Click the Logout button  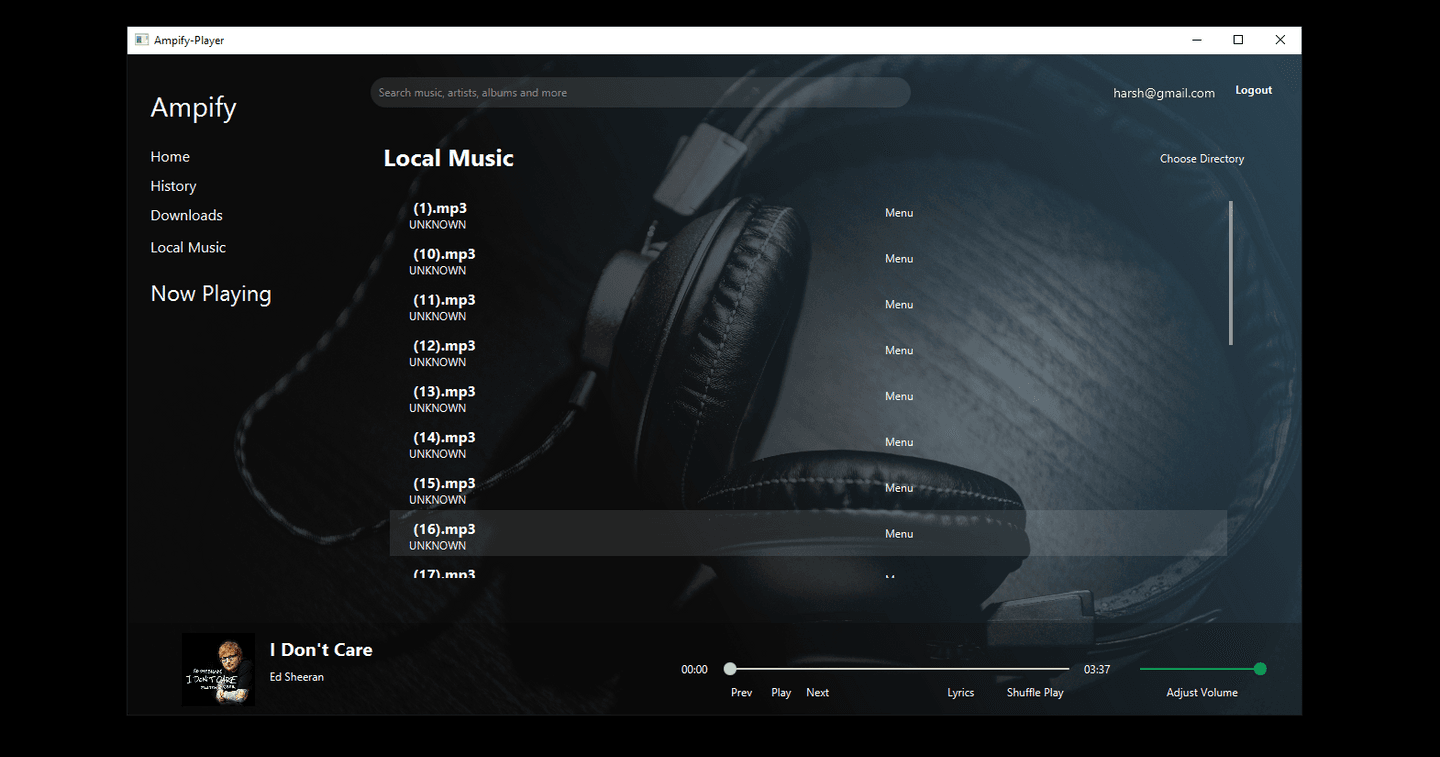(1254, 90)
